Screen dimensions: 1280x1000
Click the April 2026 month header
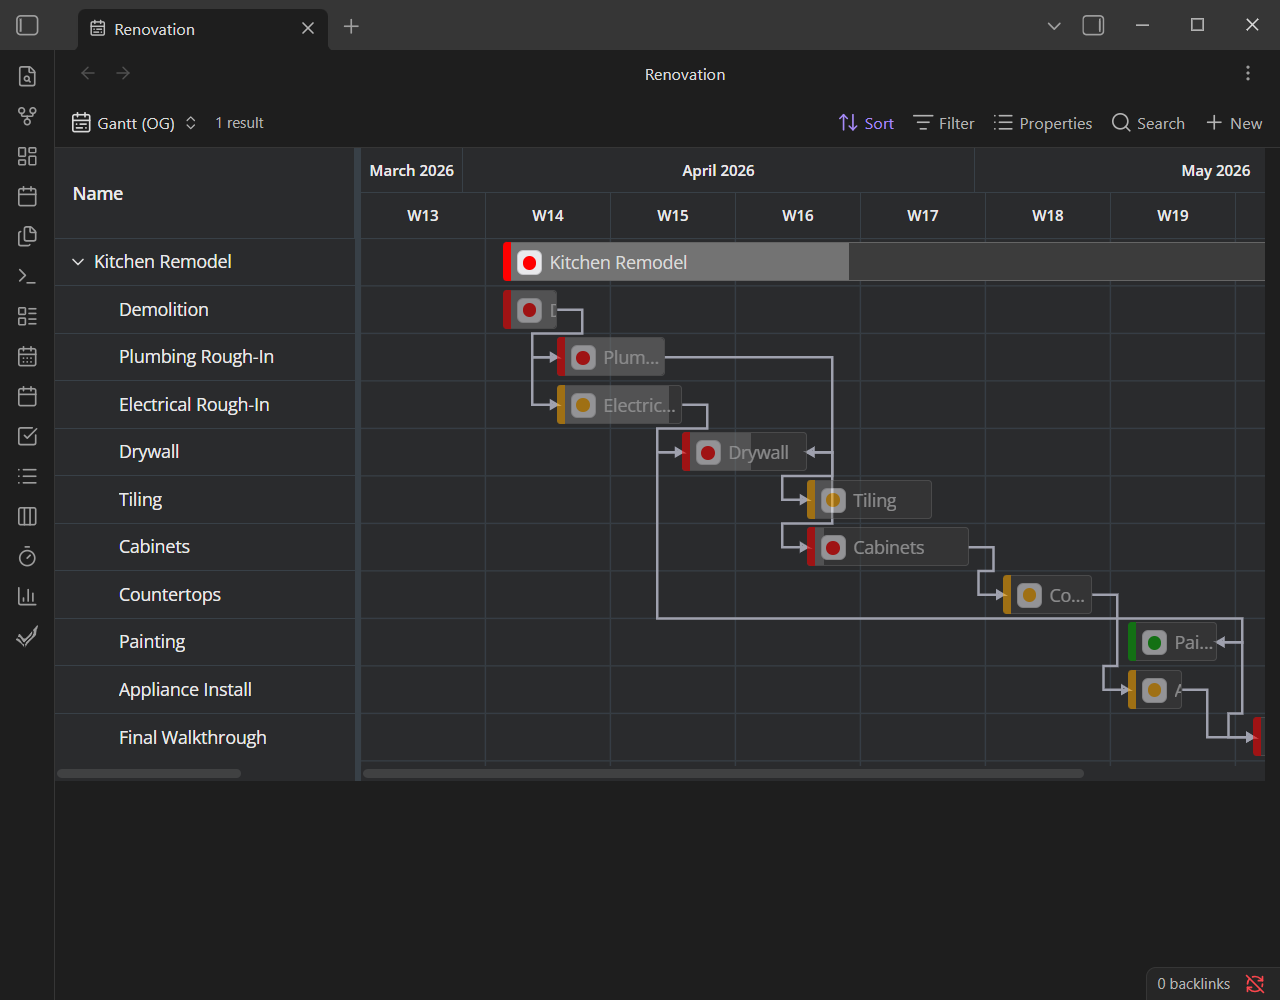coord(718,171)
